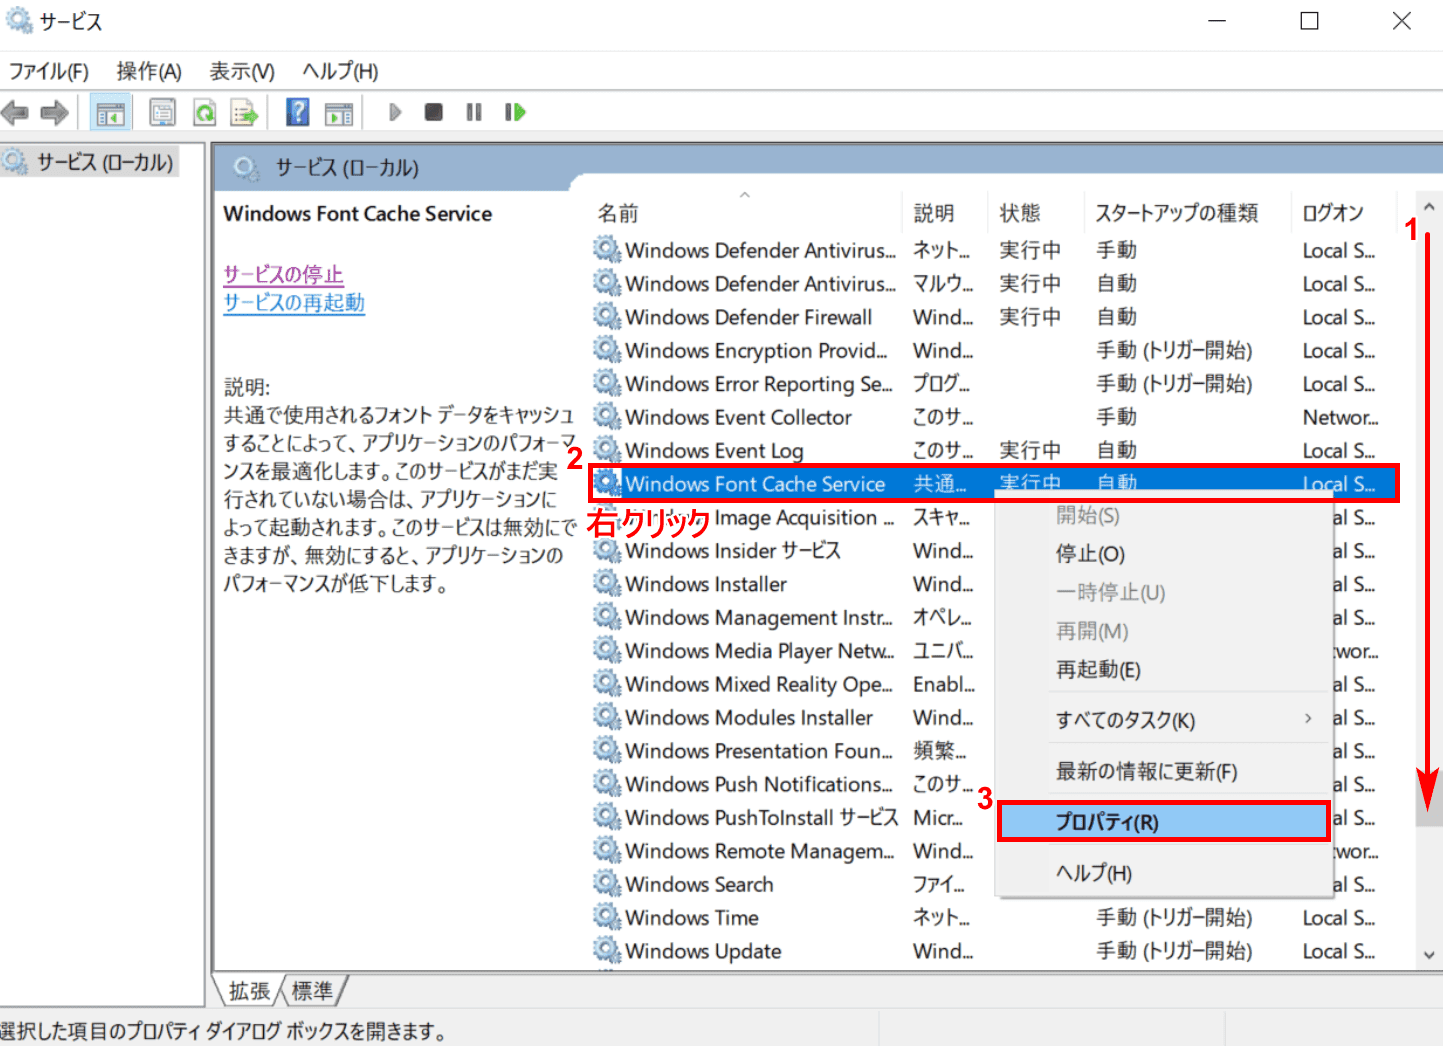
Task: Open the Properties toolbar icon
Action: [x=162, y=112]
